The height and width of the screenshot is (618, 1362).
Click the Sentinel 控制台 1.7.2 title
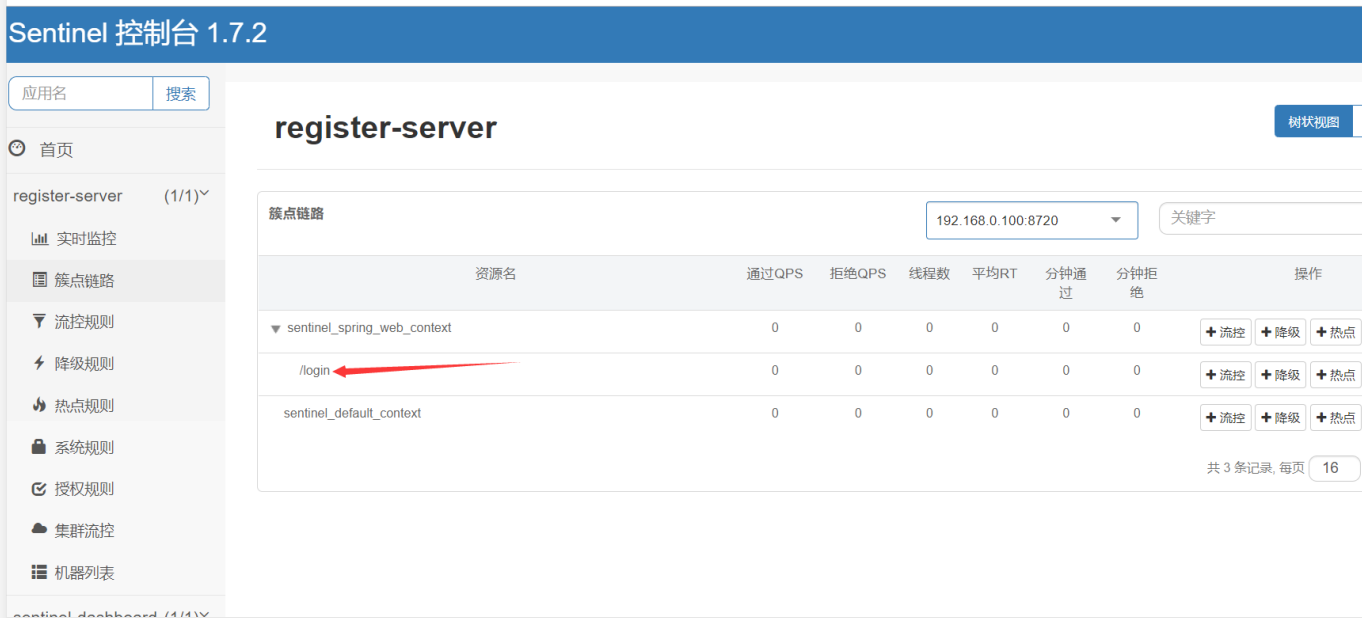click(x=138, y=33)
